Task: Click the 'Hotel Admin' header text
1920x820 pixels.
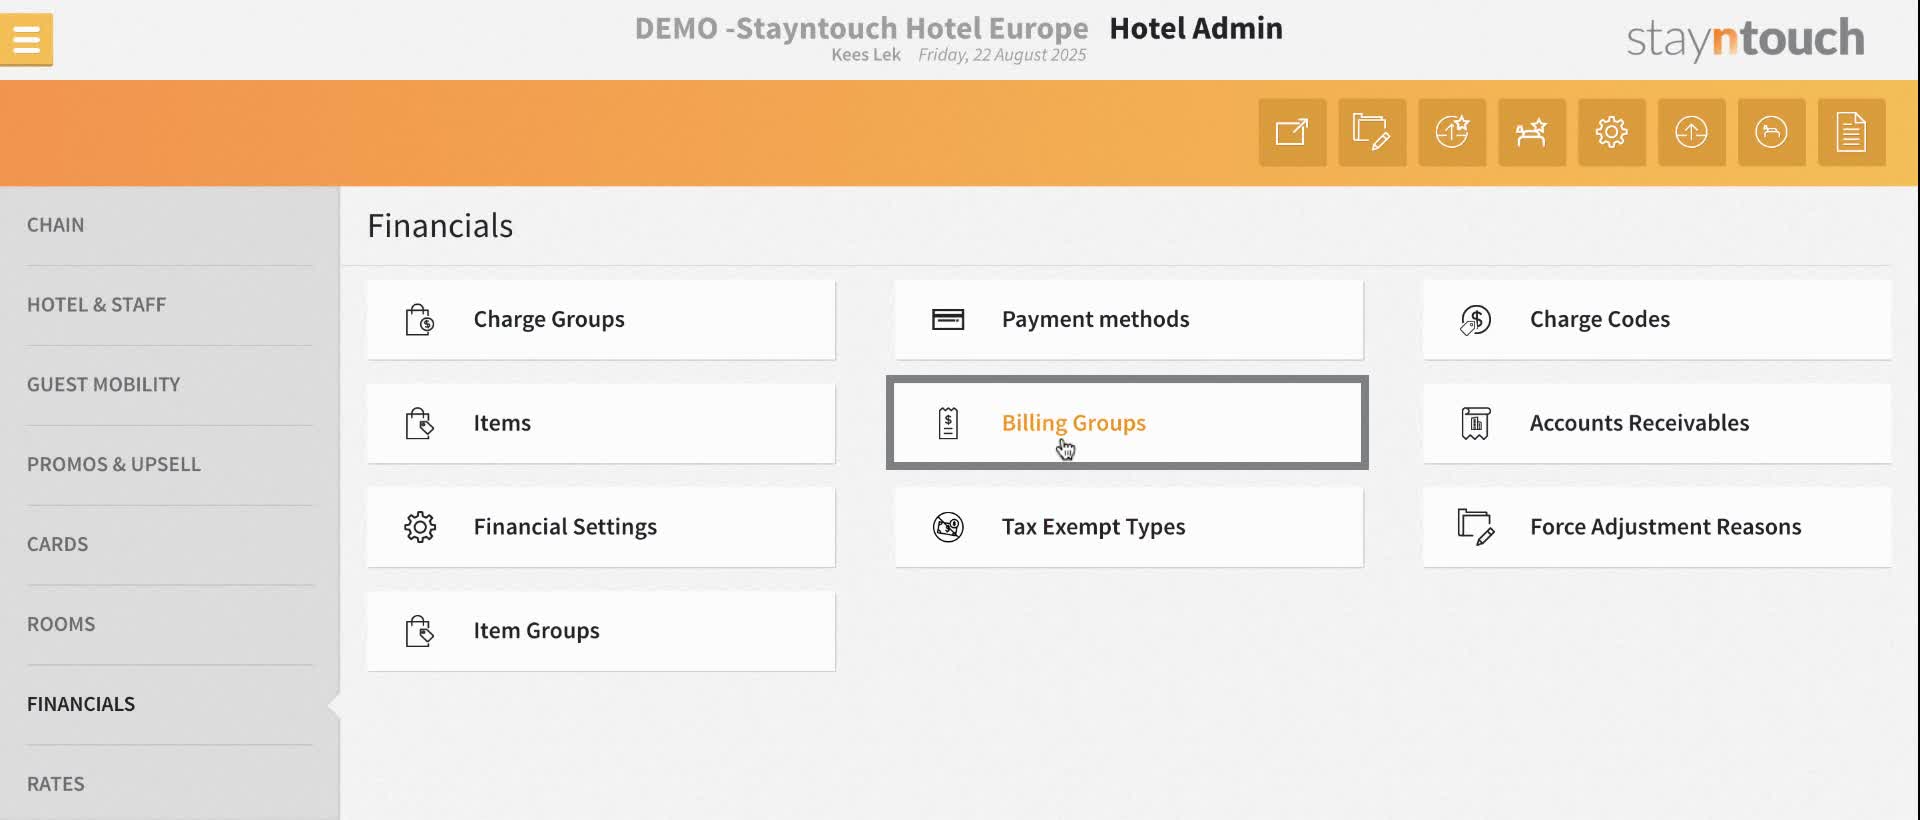Action: pyautogui.click(x=1196, y=28)
